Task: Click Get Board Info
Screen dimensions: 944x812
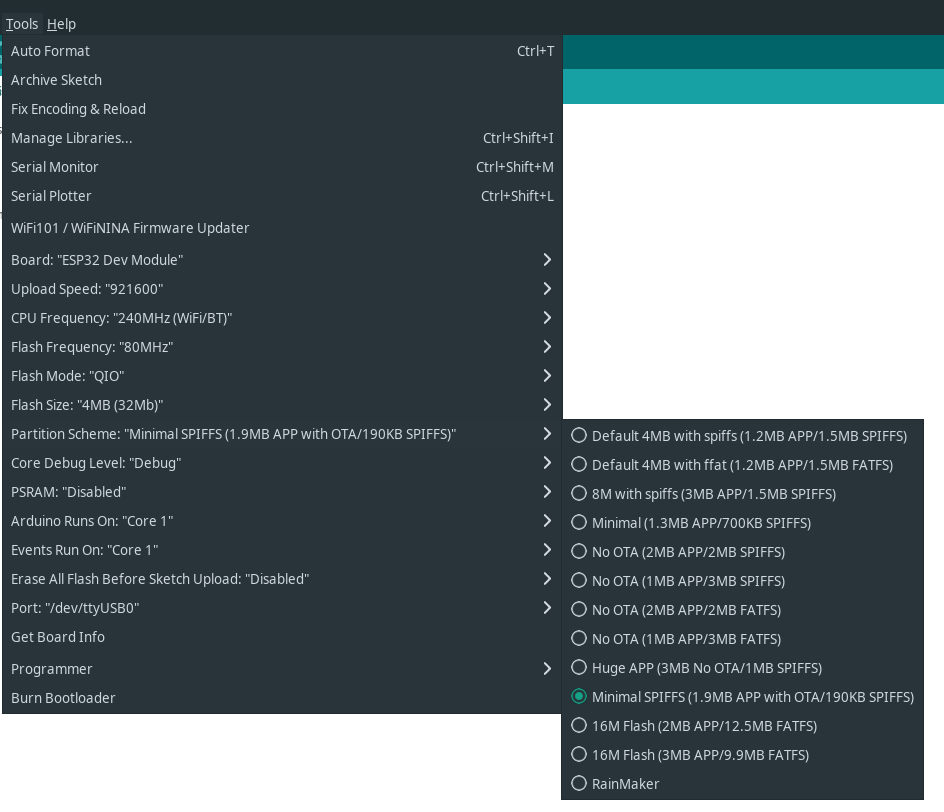Action: (282, 637)
